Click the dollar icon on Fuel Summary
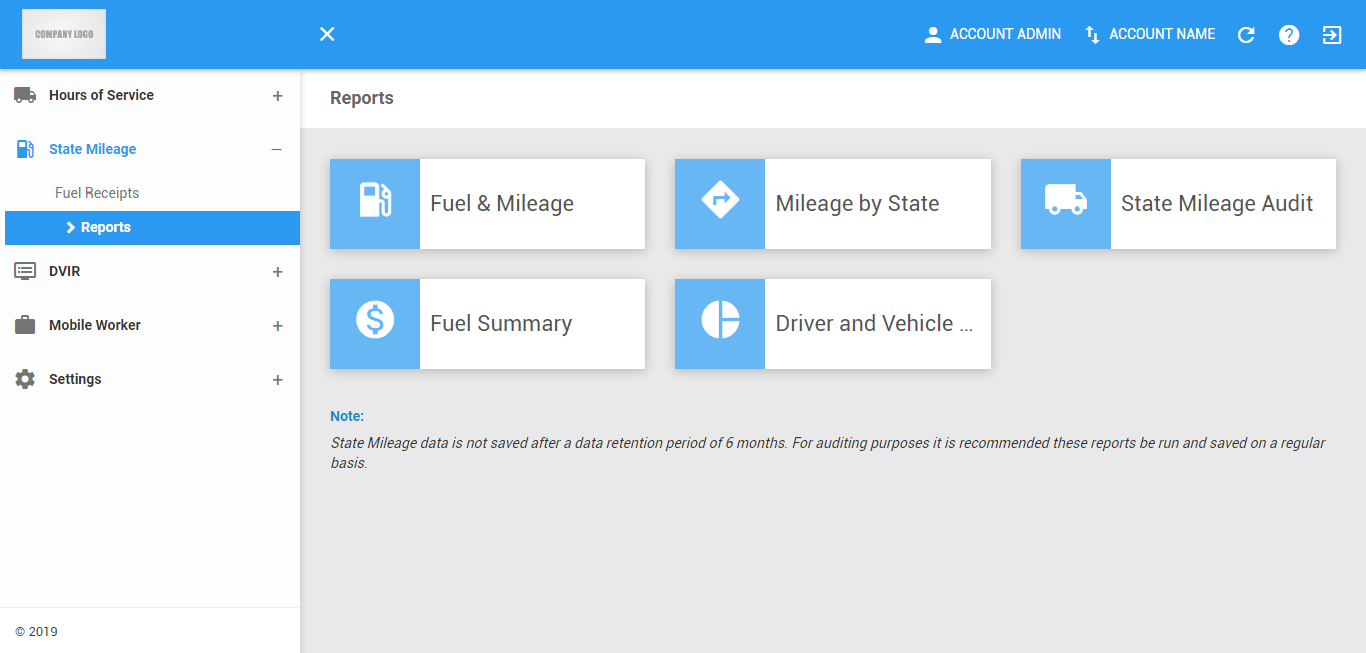Screen dimensions: 1366x653 tap(375, 320)
